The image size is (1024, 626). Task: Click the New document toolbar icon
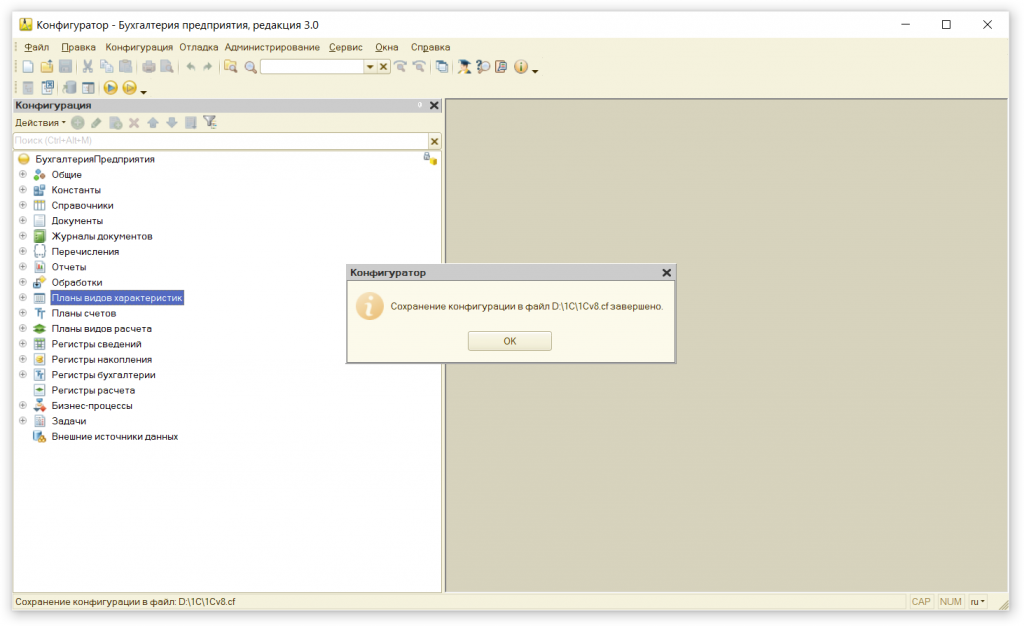click(28, 67)
